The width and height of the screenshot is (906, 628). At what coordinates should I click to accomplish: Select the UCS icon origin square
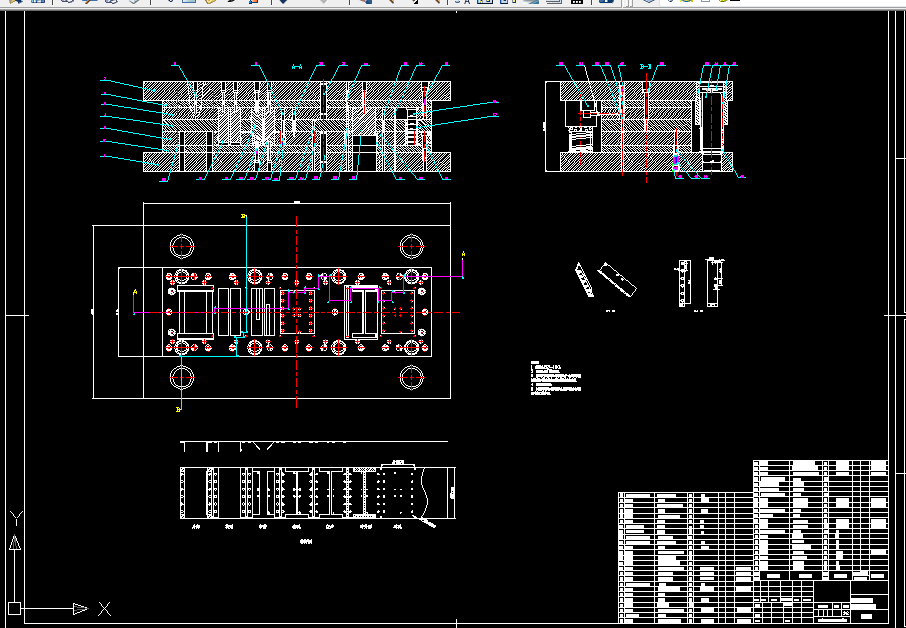tap(14, 608)
